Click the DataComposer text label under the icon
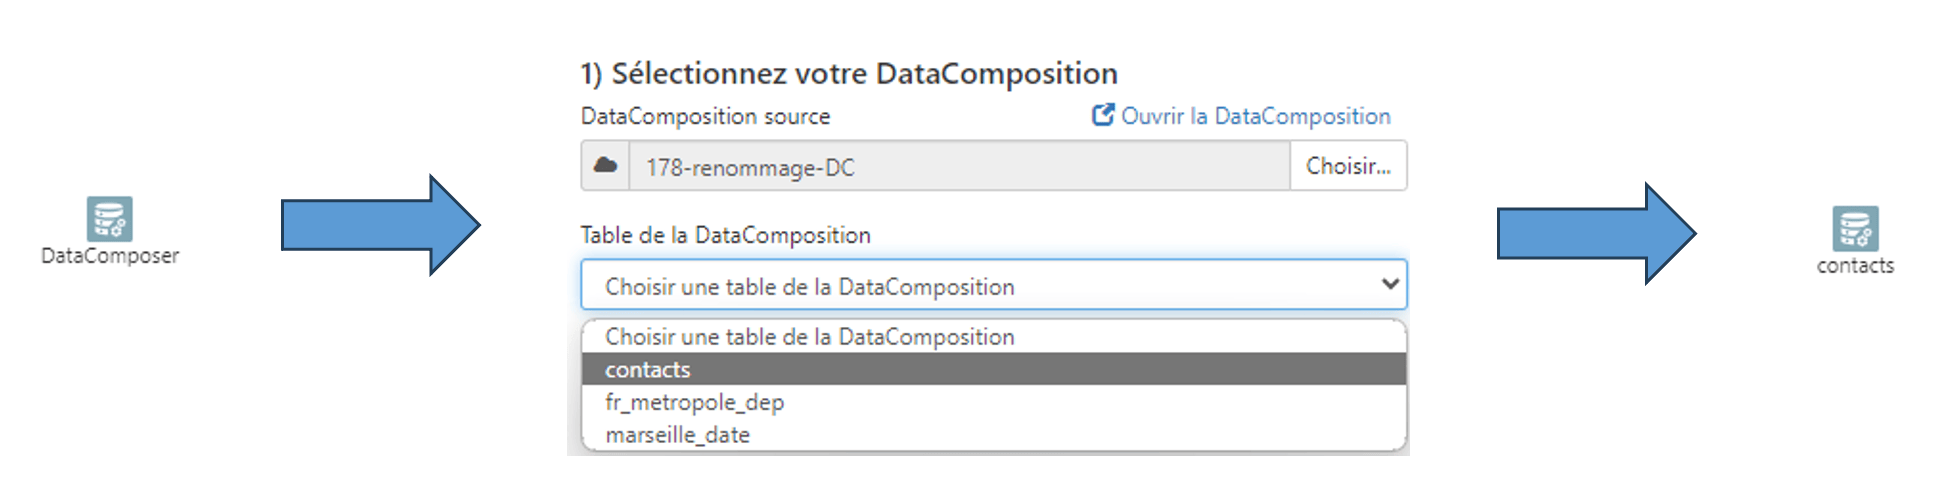 [x=110, y=256]
